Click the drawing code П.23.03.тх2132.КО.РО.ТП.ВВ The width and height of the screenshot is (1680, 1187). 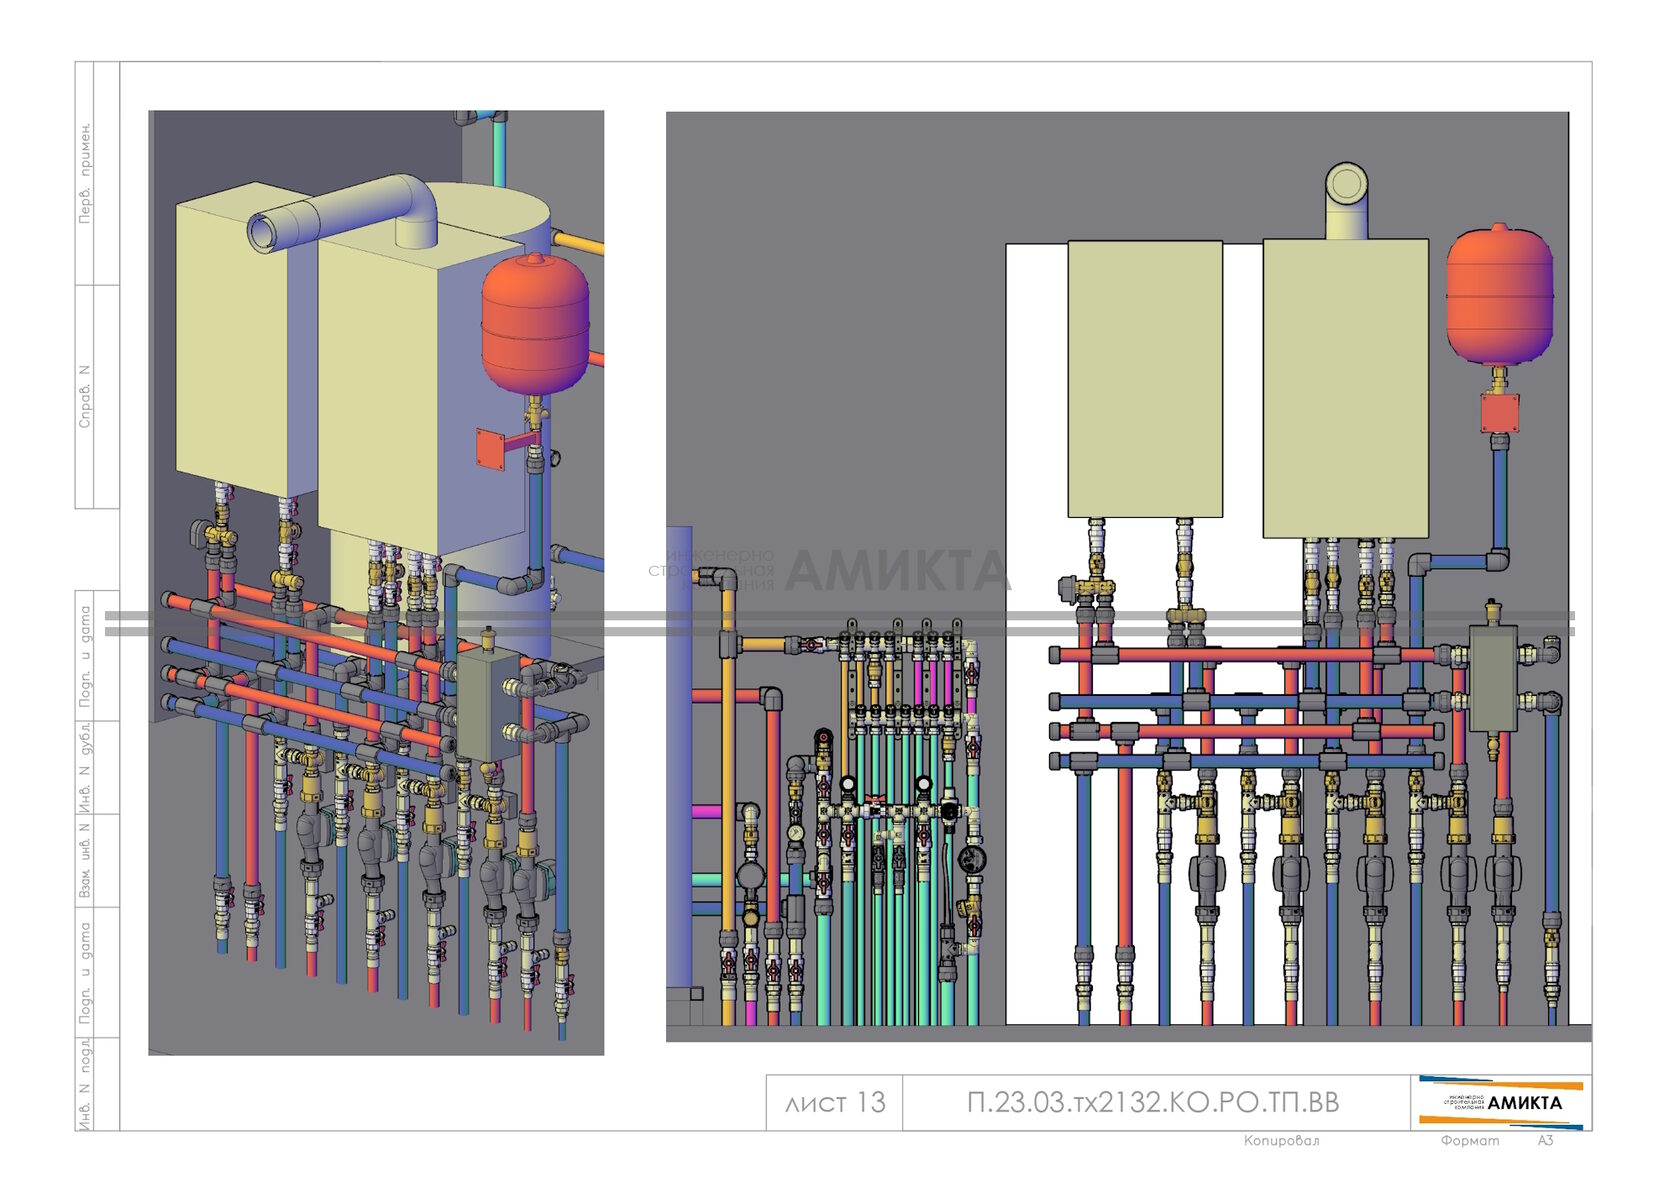pos(1153,1102)
